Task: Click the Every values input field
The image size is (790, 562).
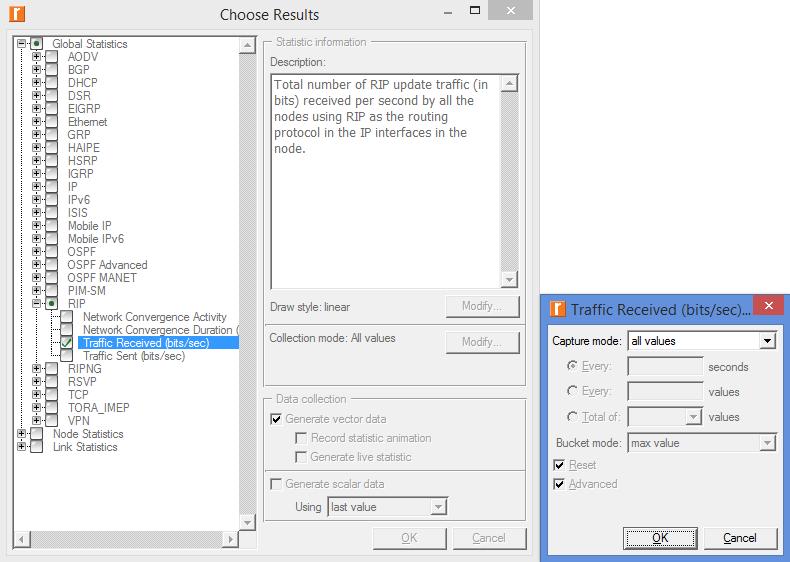Action: click(x=665, y=391)
